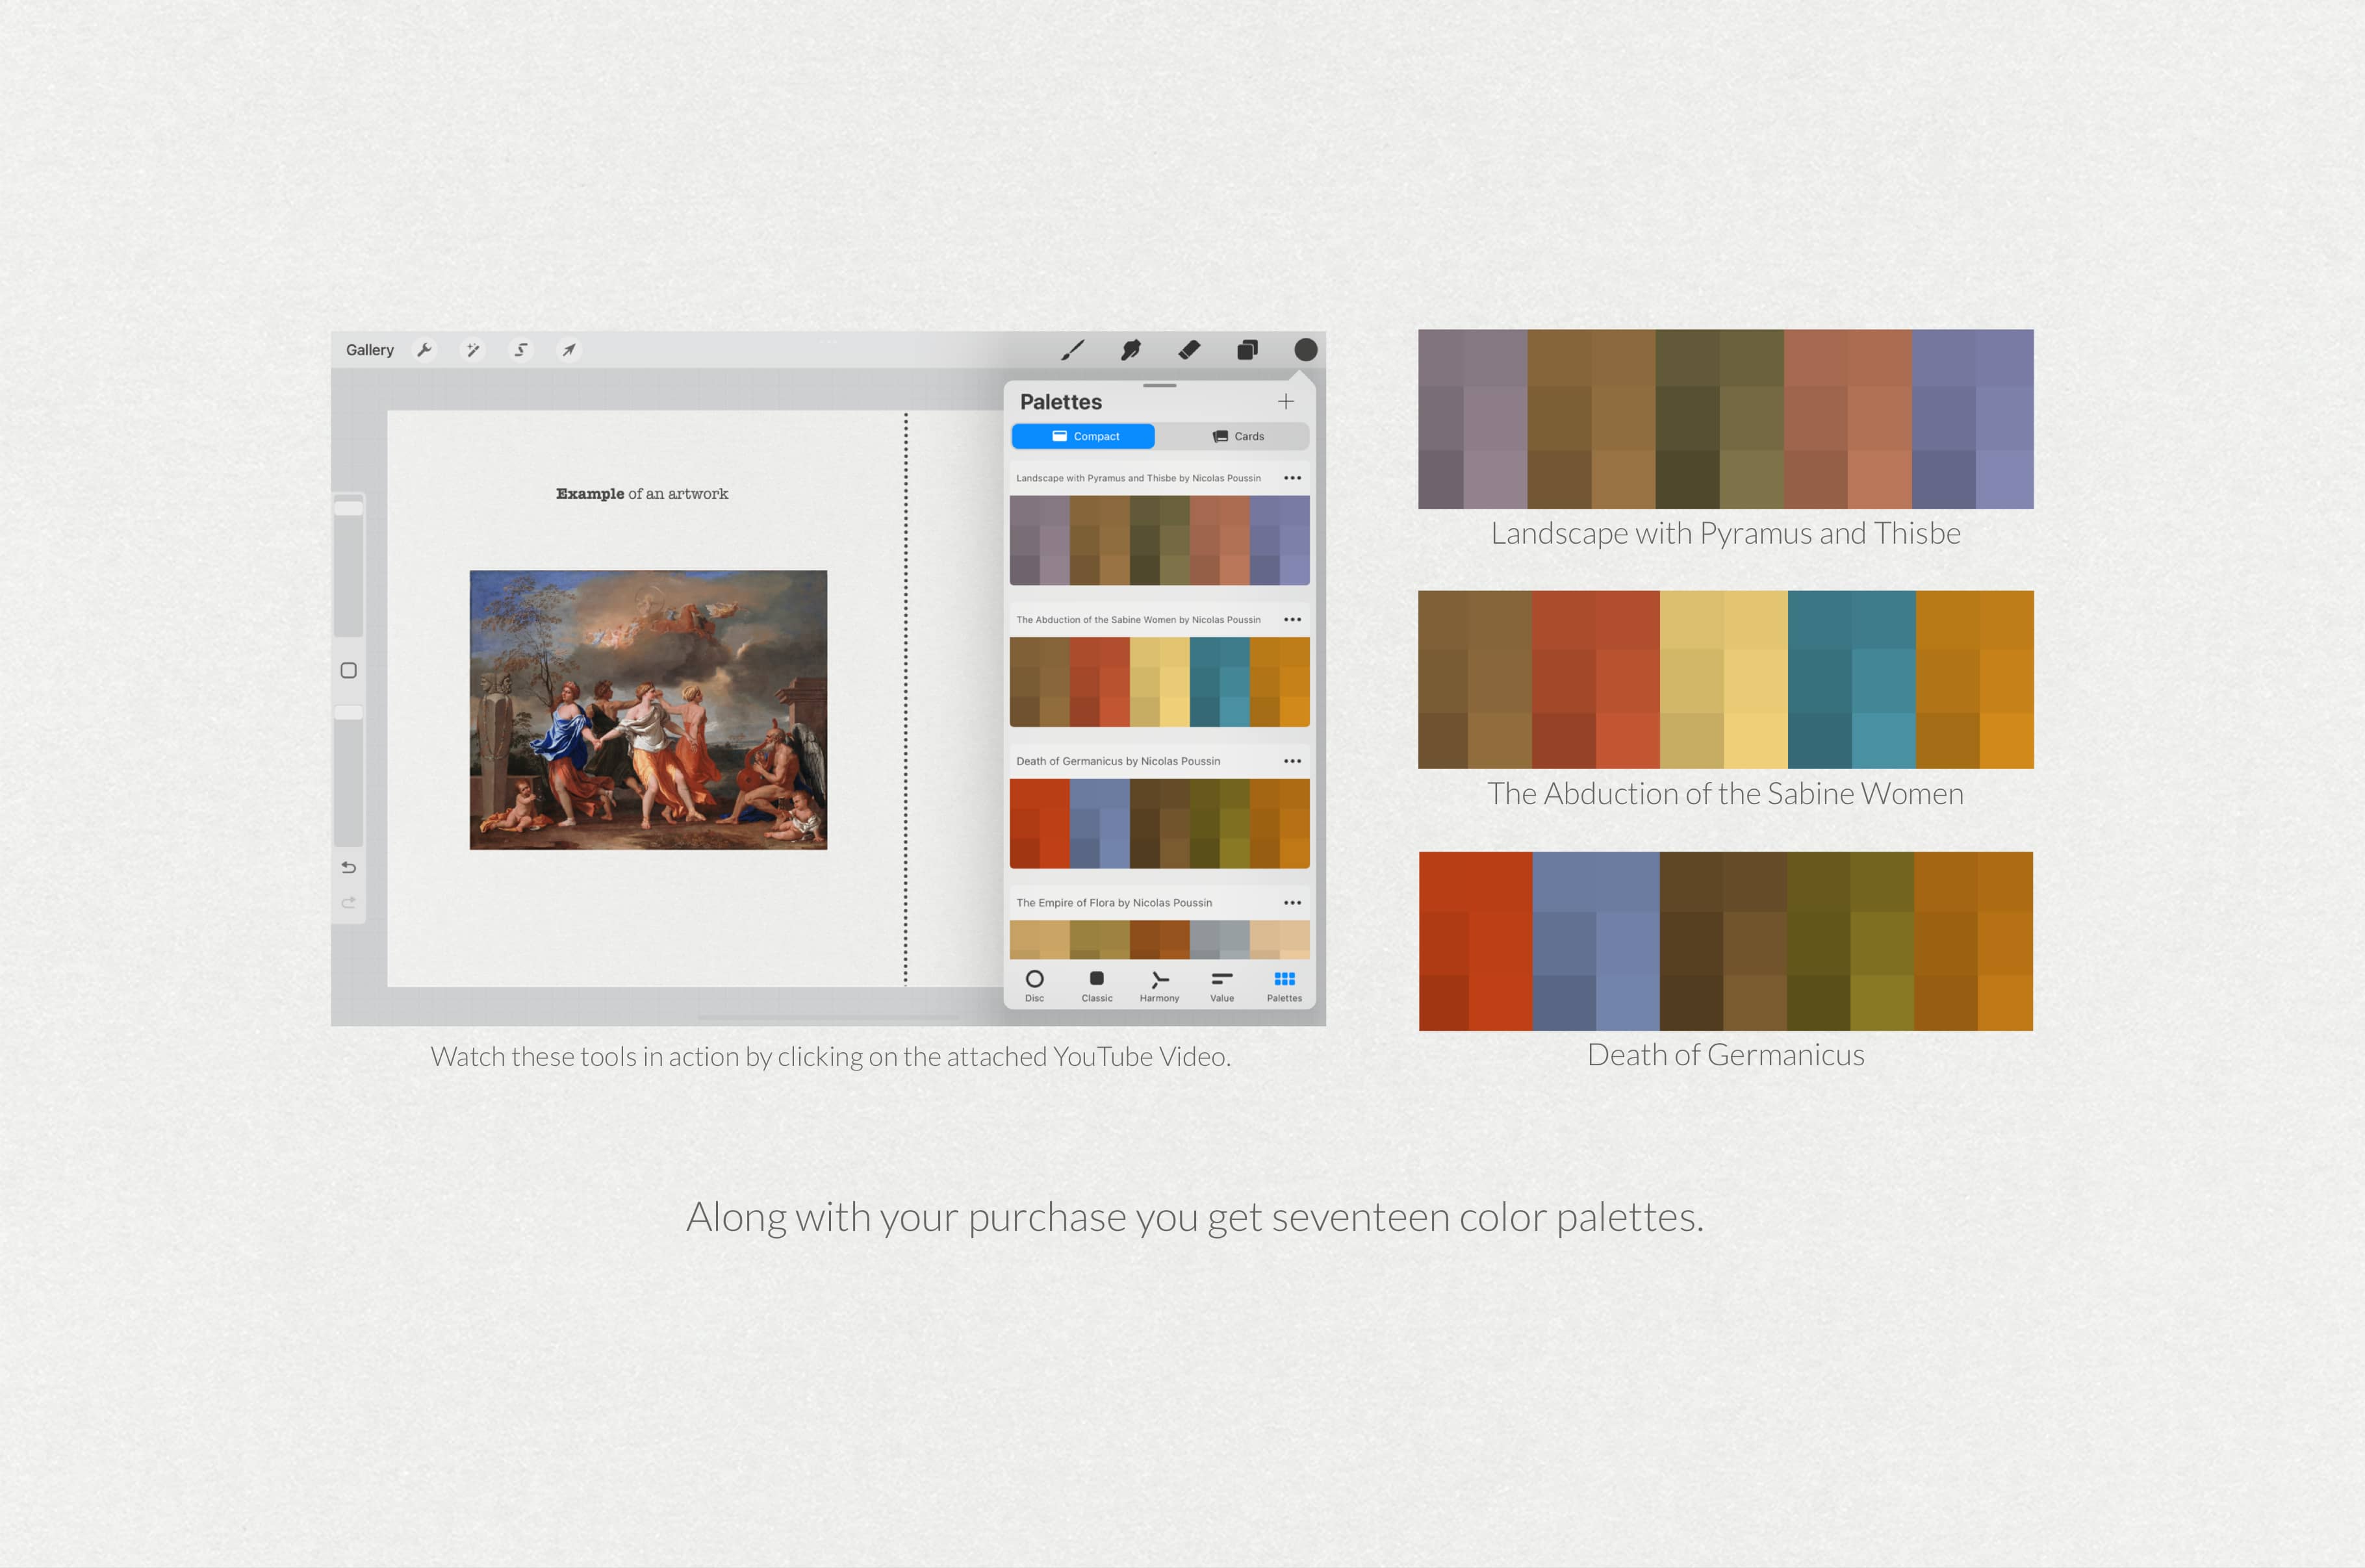Select the Transform arrow tool
This screenshot has width=2365, height=1568.
568,349
